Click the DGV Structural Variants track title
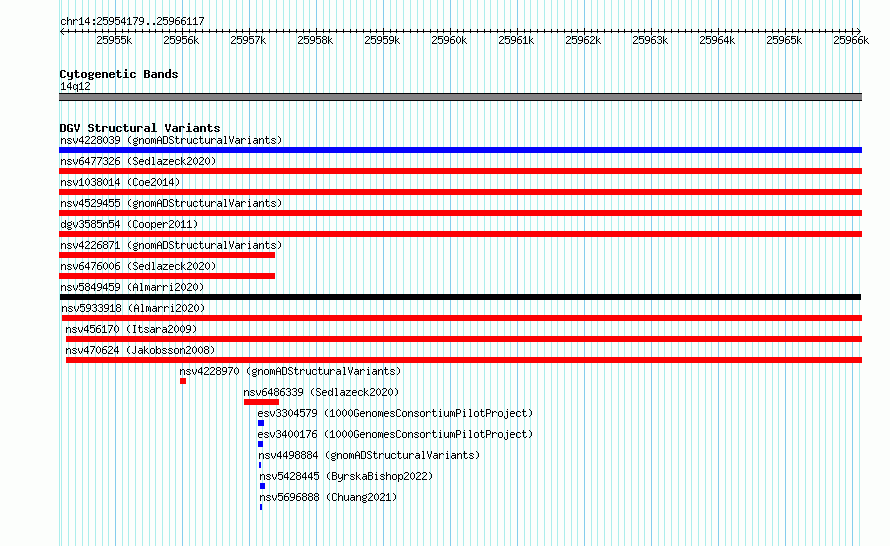 click(140, 128)
